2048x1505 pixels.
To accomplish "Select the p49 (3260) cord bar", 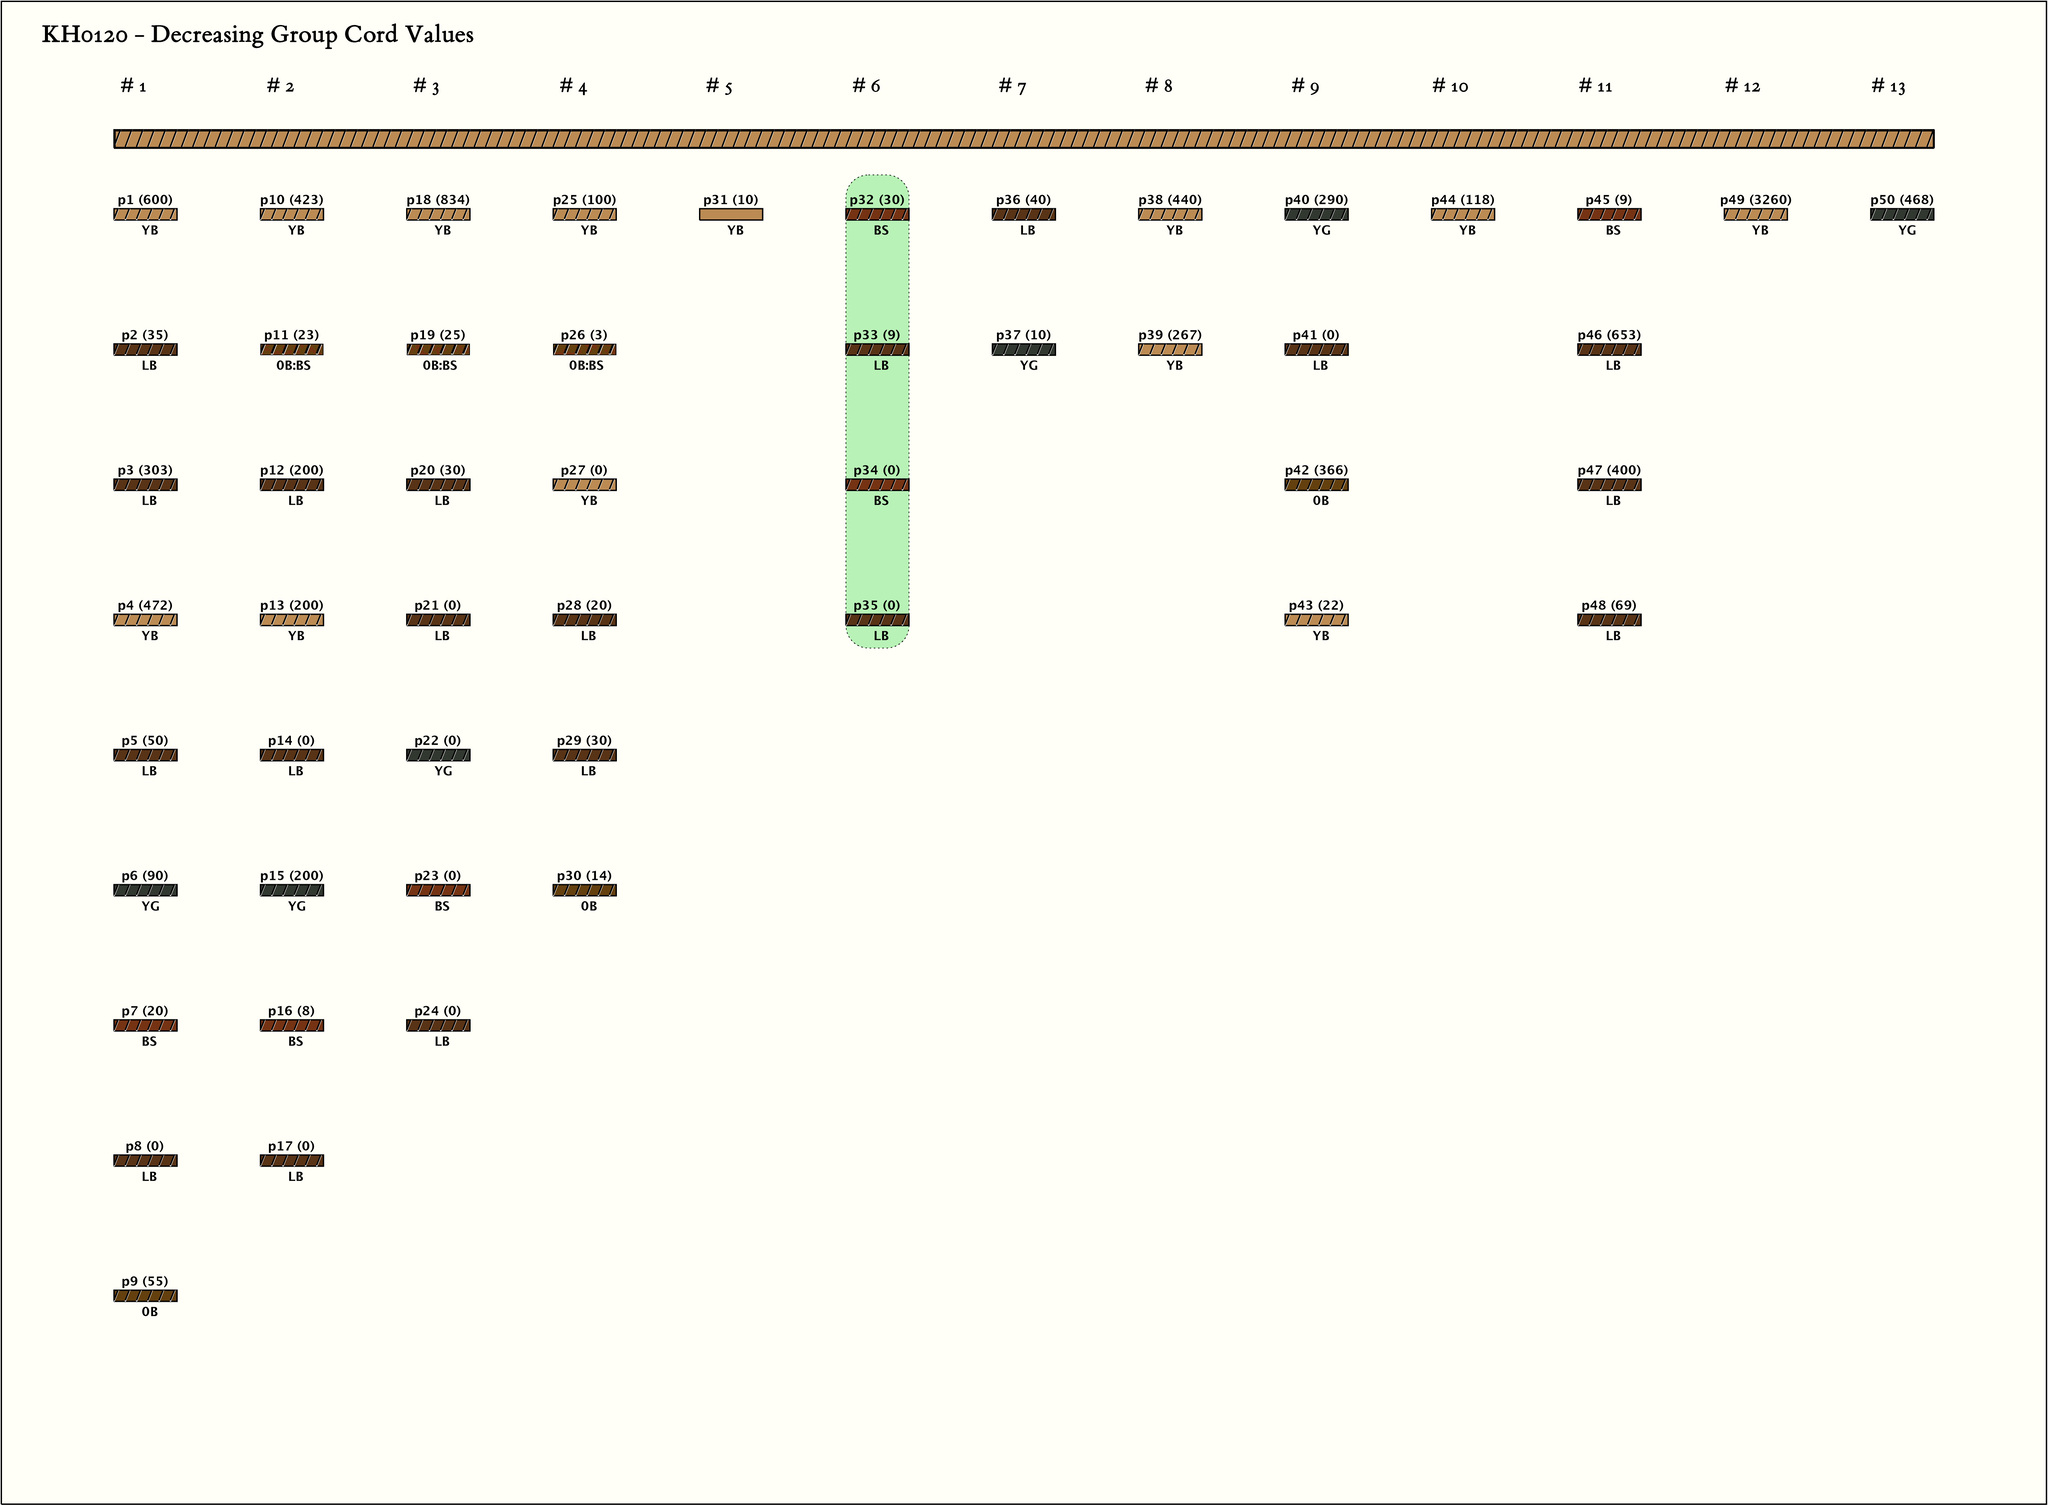I will [x=1755, y=214].
